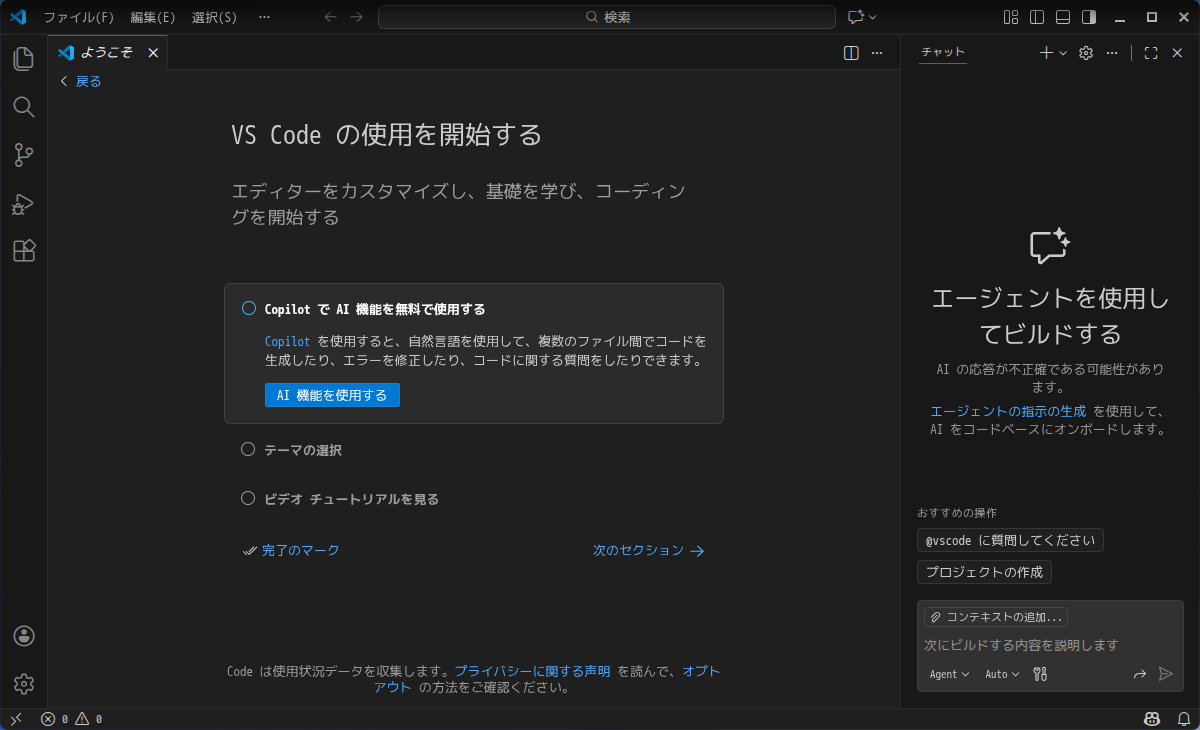
Task: Go back with the navigation arrow
Action: coord(331,17)
